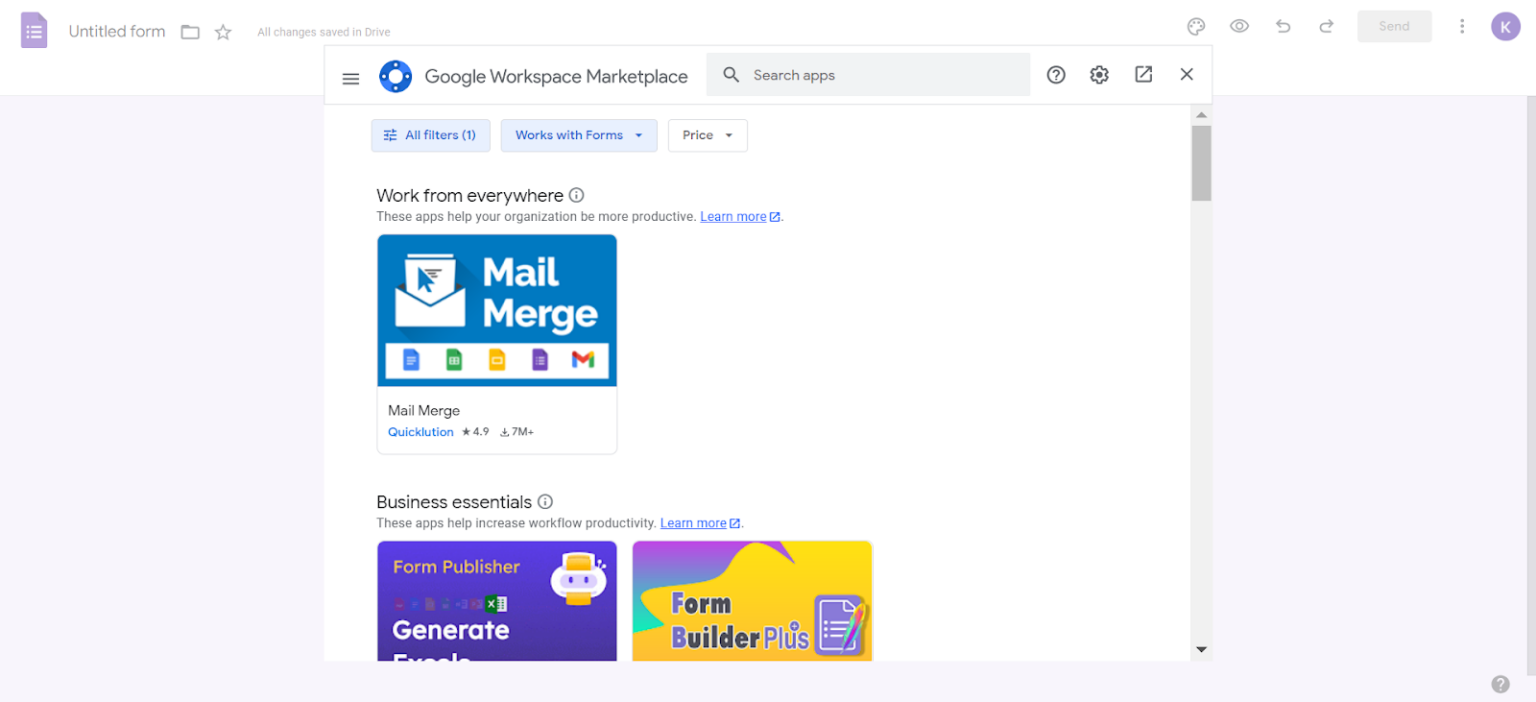Open Marketplace settings gear

[1099, 74]
